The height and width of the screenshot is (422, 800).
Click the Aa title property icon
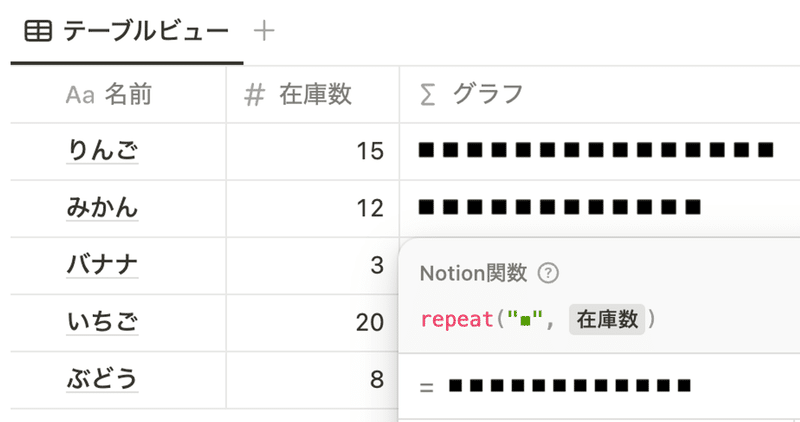pyautogui.click(x=80, y=95)
